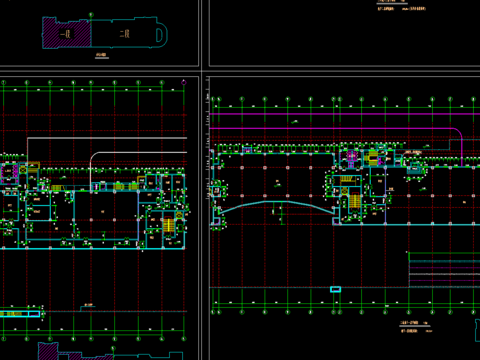Click the yellow and cyan bar at bottom-left edge
Image resolution: width=480 pixels, height=360 pixels.
(20, 314)
